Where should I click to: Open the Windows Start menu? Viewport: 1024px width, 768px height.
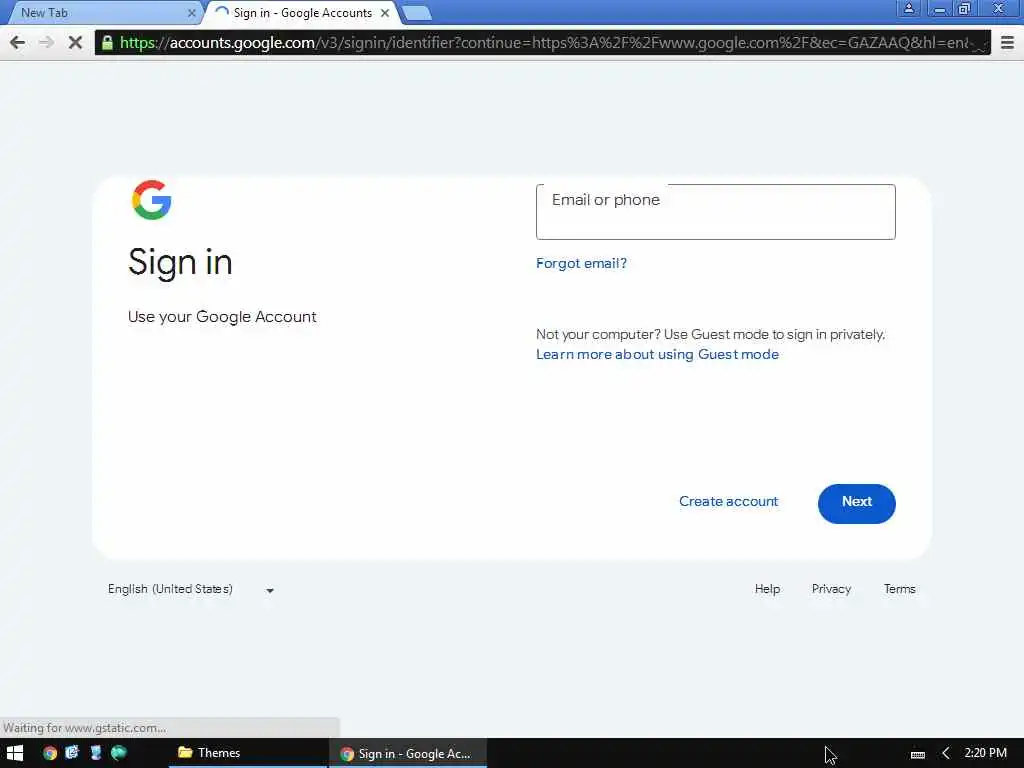pos(15,753)
